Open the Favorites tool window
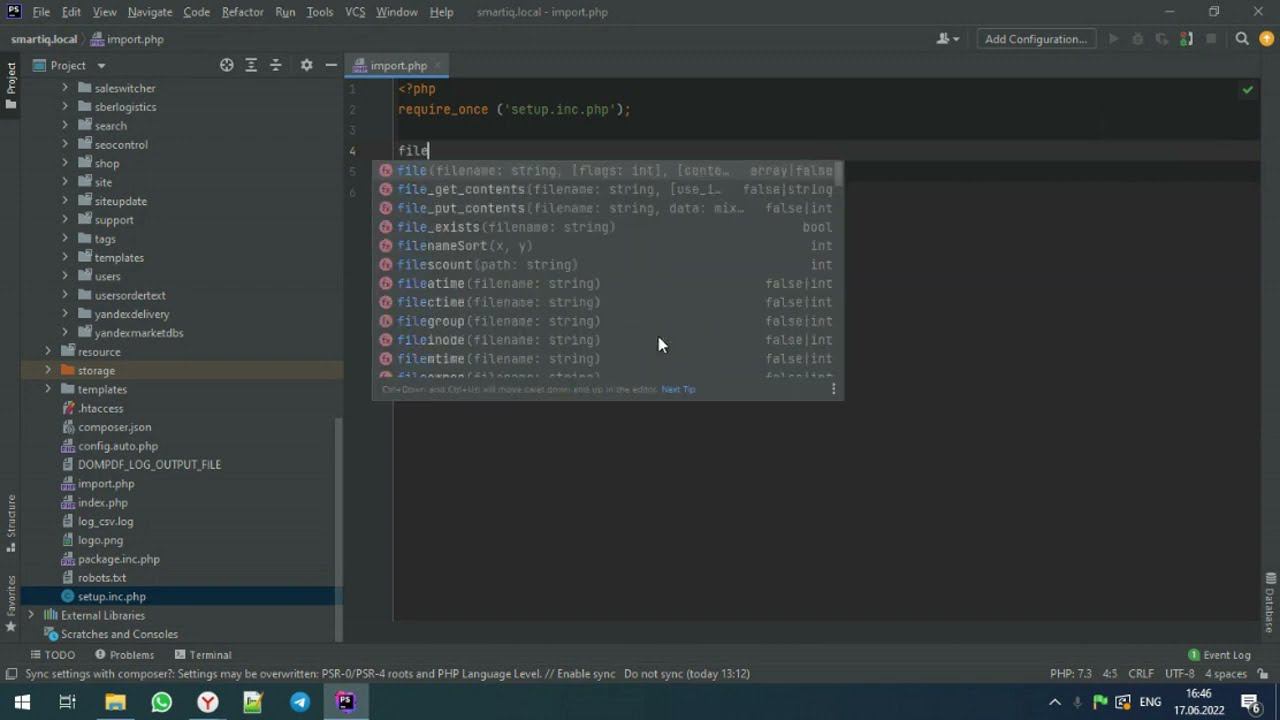 [11, 603]
